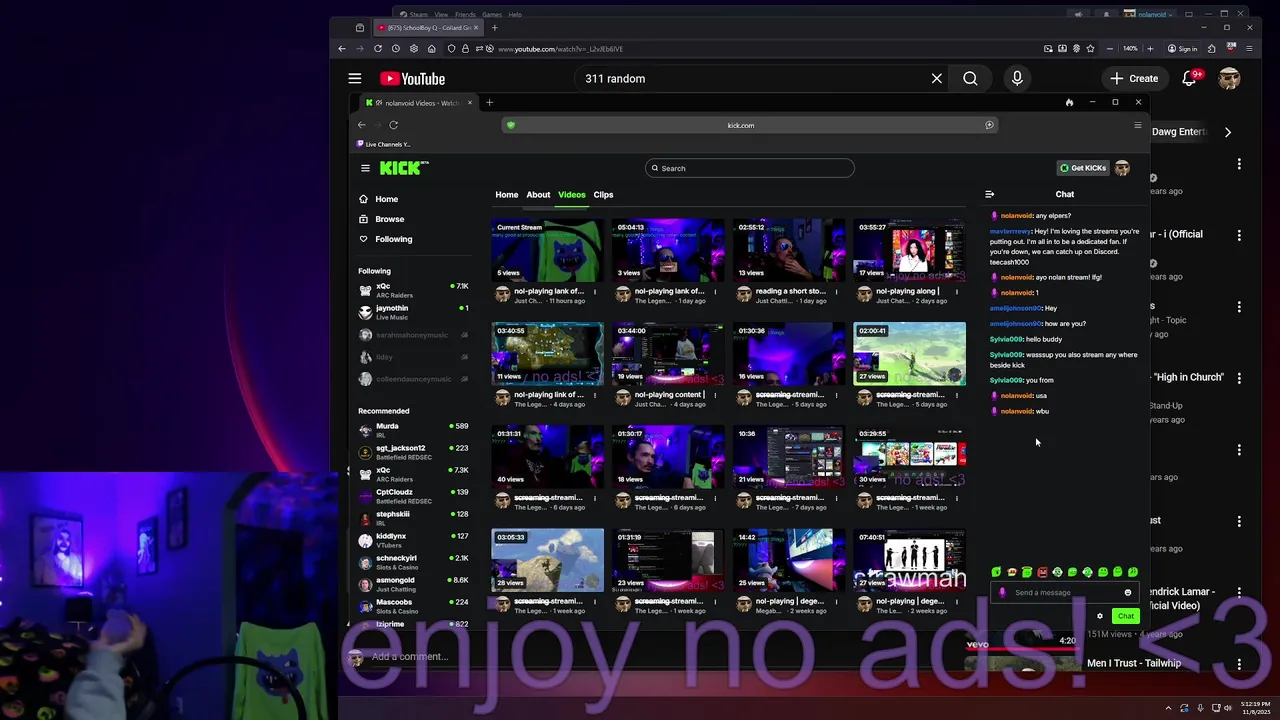Click the Send a message field

[1067, 592]
